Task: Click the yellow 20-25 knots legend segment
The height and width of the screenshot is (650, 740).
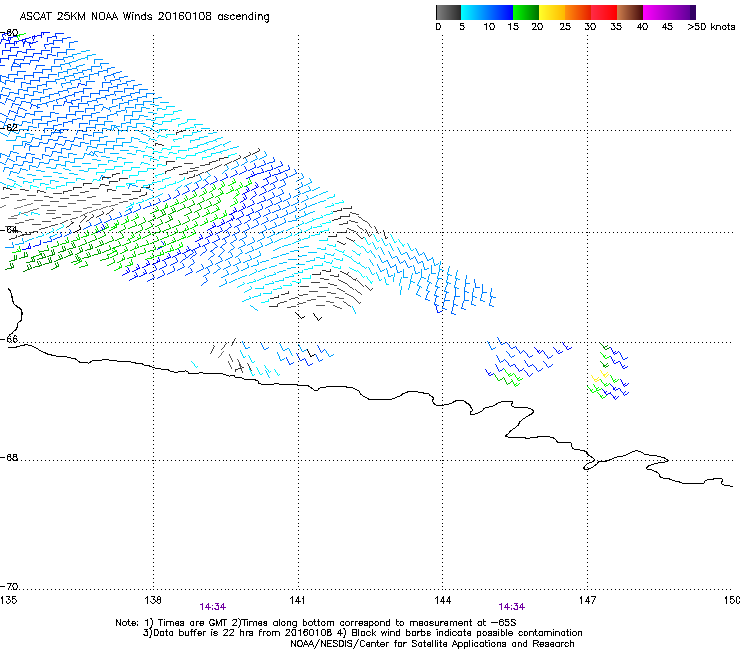Action: pos(552,12)
